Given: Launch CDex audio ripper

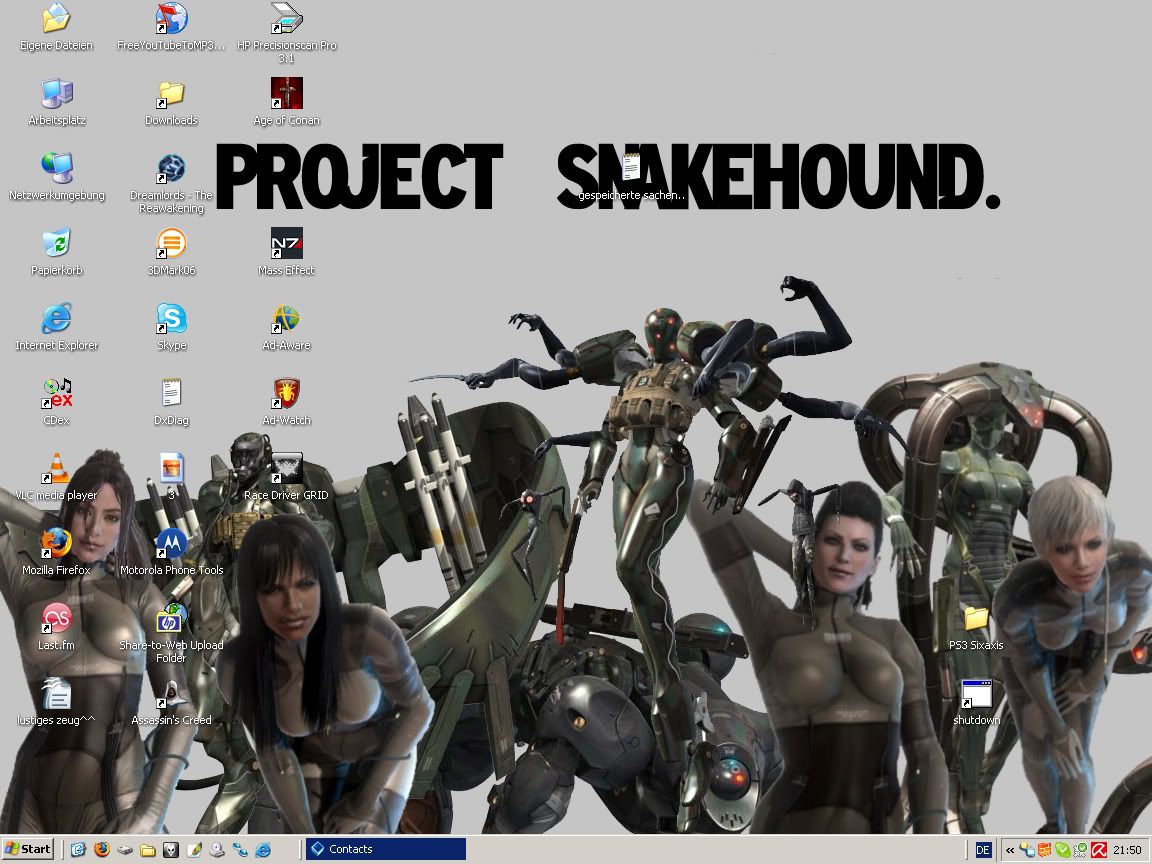Looking at the screenshot, I should point(57,403).
